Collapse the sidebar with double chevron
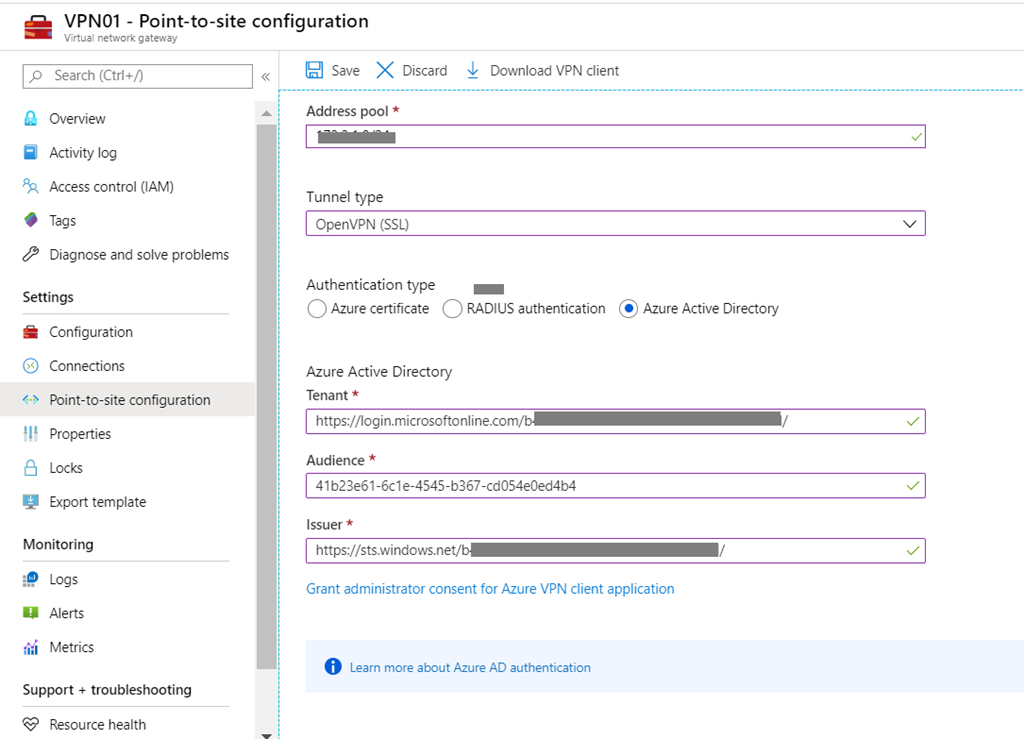 pos(266,76)
